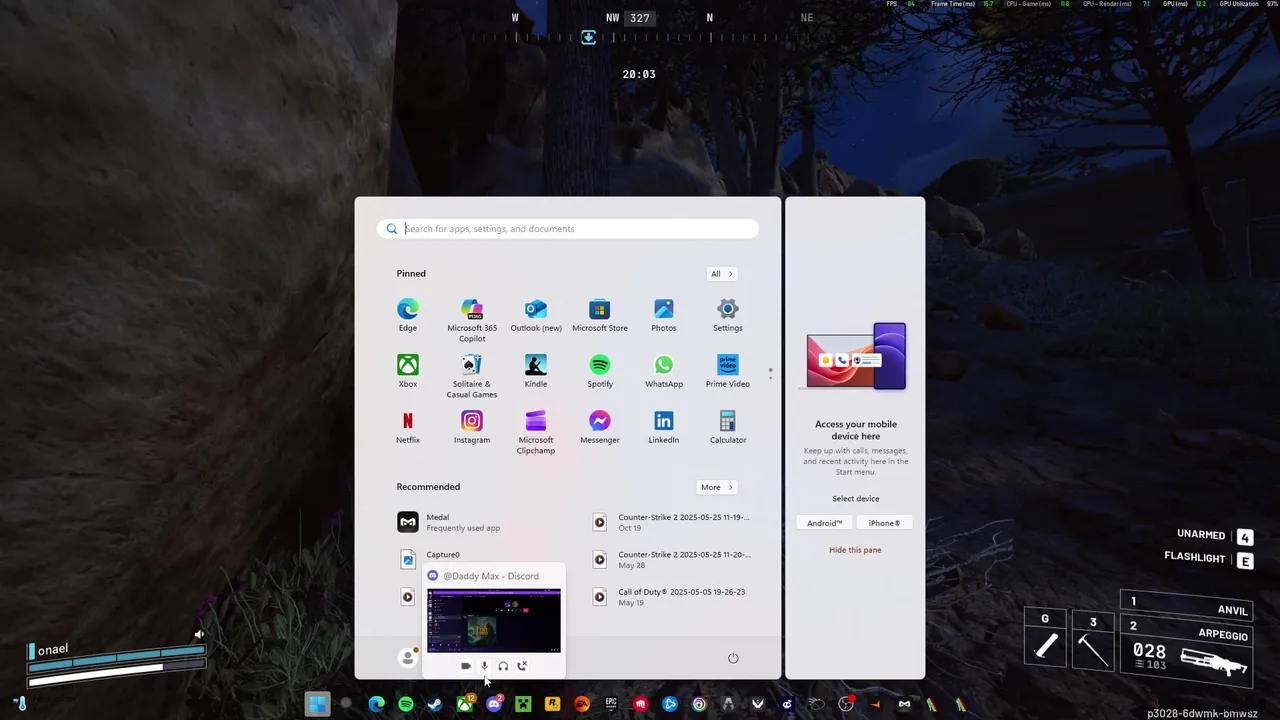Open the Riot Client taskbar icon
The height and width of the screenshot is (720, 1280).
pos(640,704)
